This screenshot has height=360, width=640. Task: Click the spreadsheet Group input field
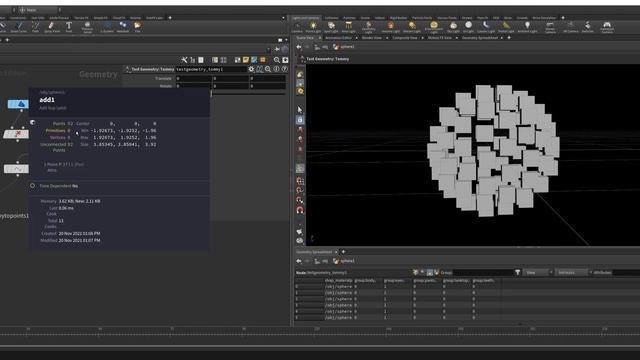coord(483,272)
